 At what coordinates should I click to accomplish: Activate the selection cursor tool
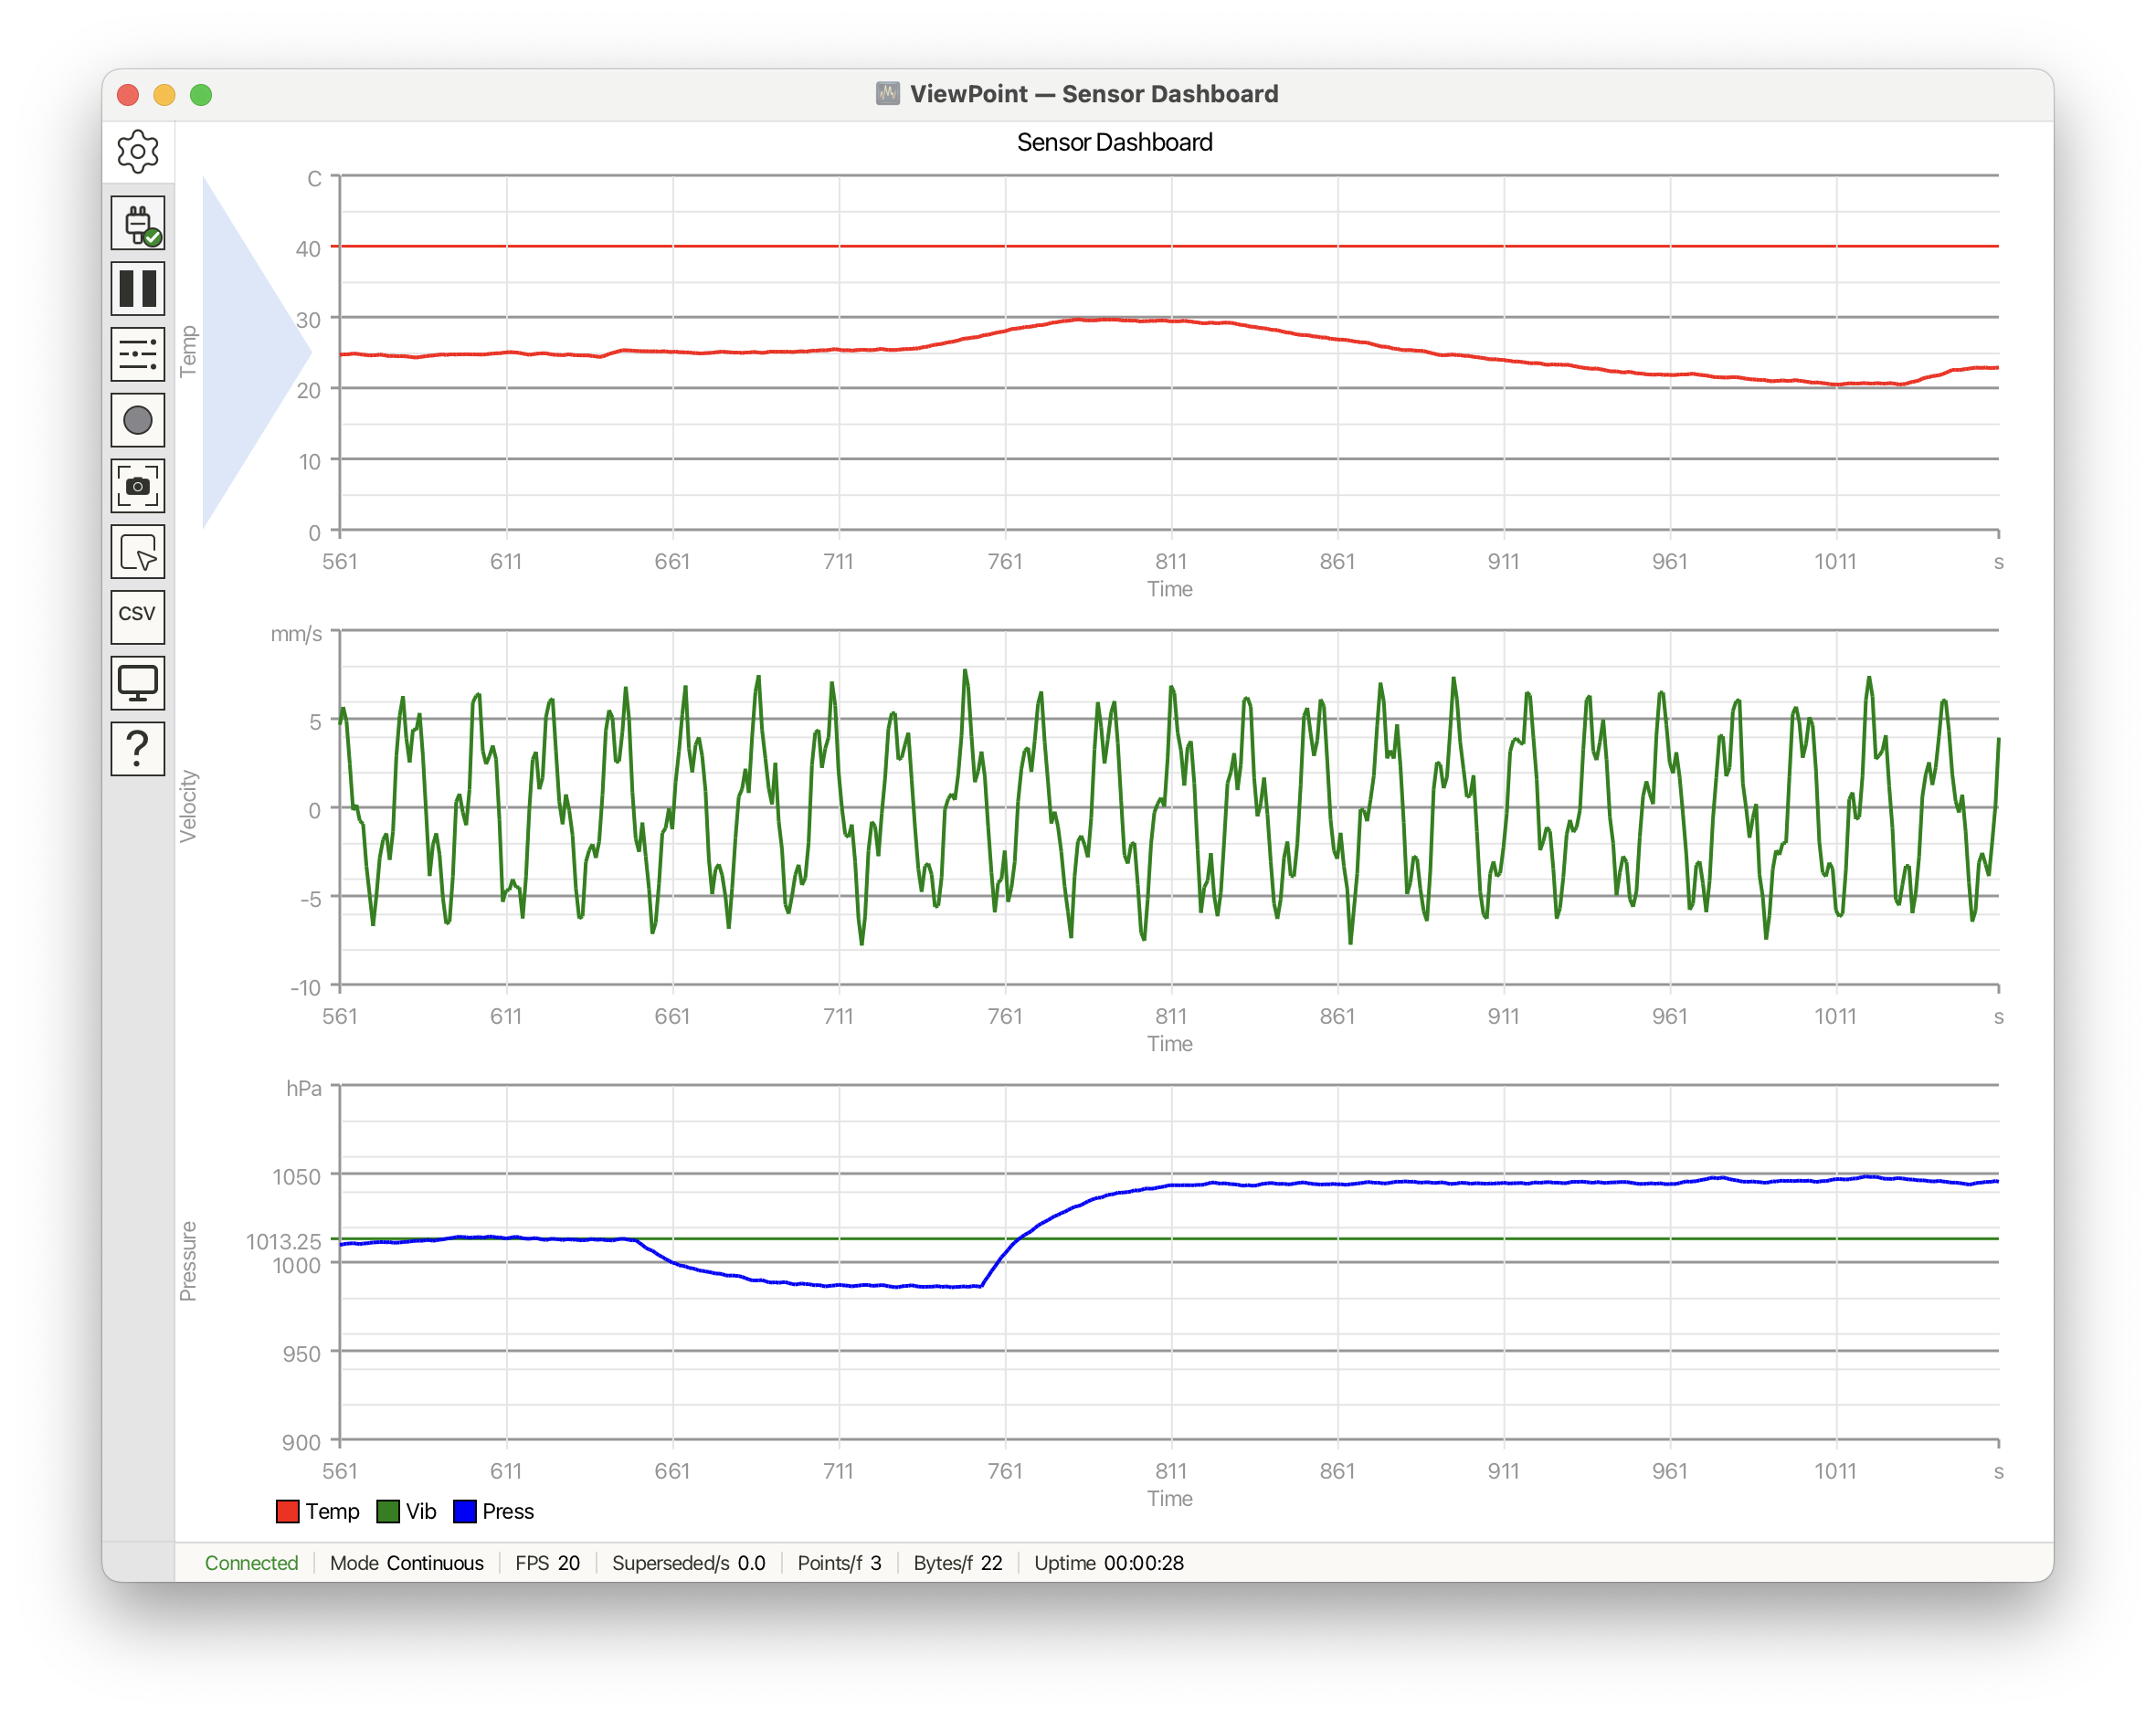[x=138, y=553]
